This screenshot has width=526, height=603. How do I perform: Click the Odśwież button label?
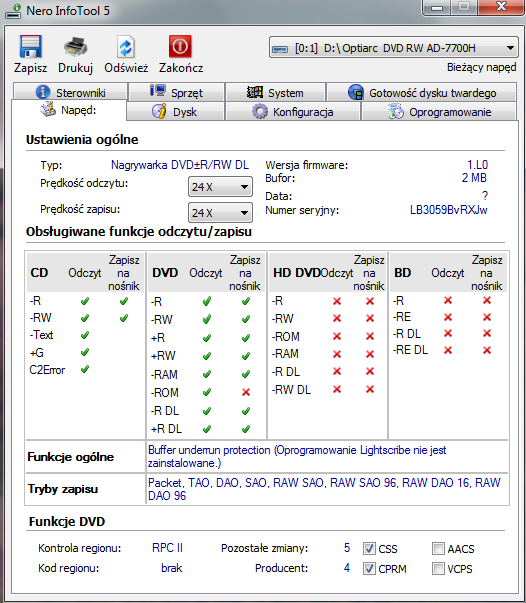coord(126,68)
